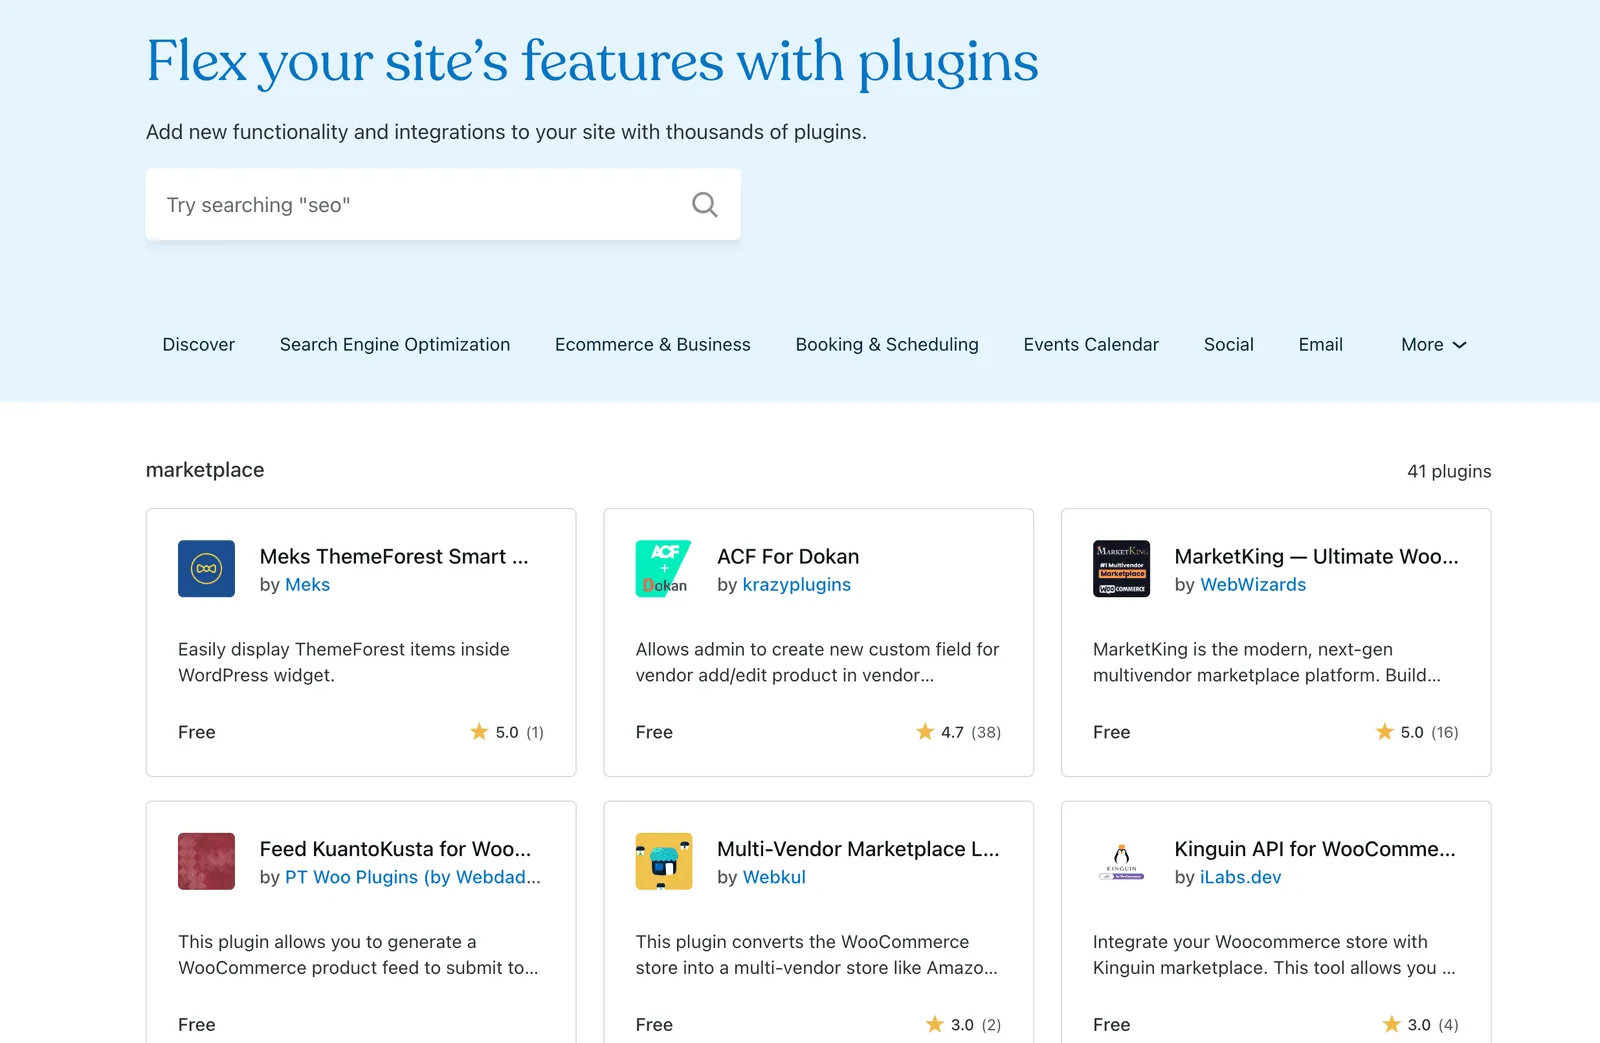Expand the More categories dropdown
The height and width of the screenshot is (1043, 1600).
(1433, 345)
